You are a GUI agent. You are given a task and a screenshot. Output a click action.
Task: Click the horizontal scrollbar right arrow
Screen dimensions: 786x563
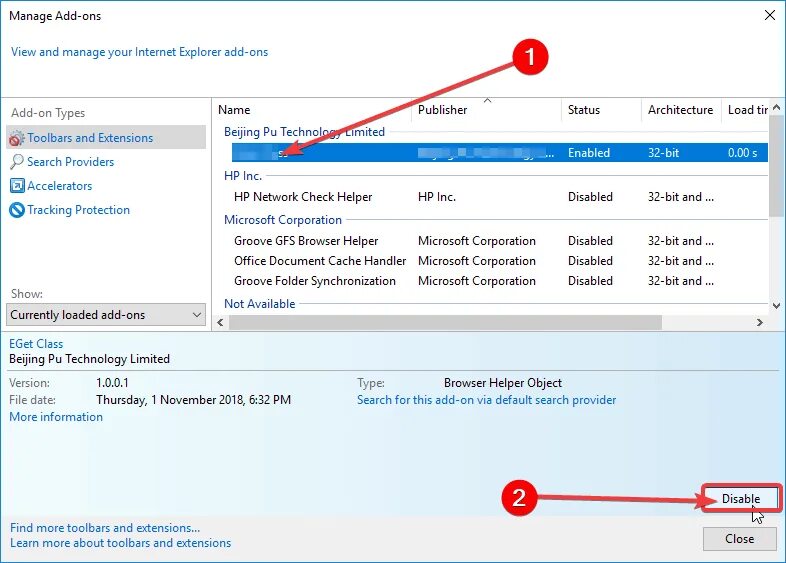pyautogui.click(x=759, y=323)
